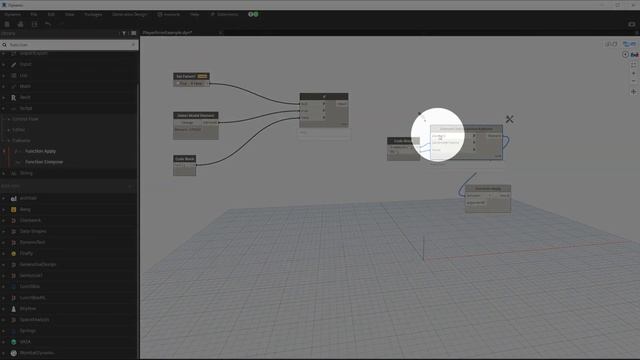Image resolution: width=640 pixels, height=360 pixels.
Task: Click the Redo arrow icon
Action: (x=61, y=24)
